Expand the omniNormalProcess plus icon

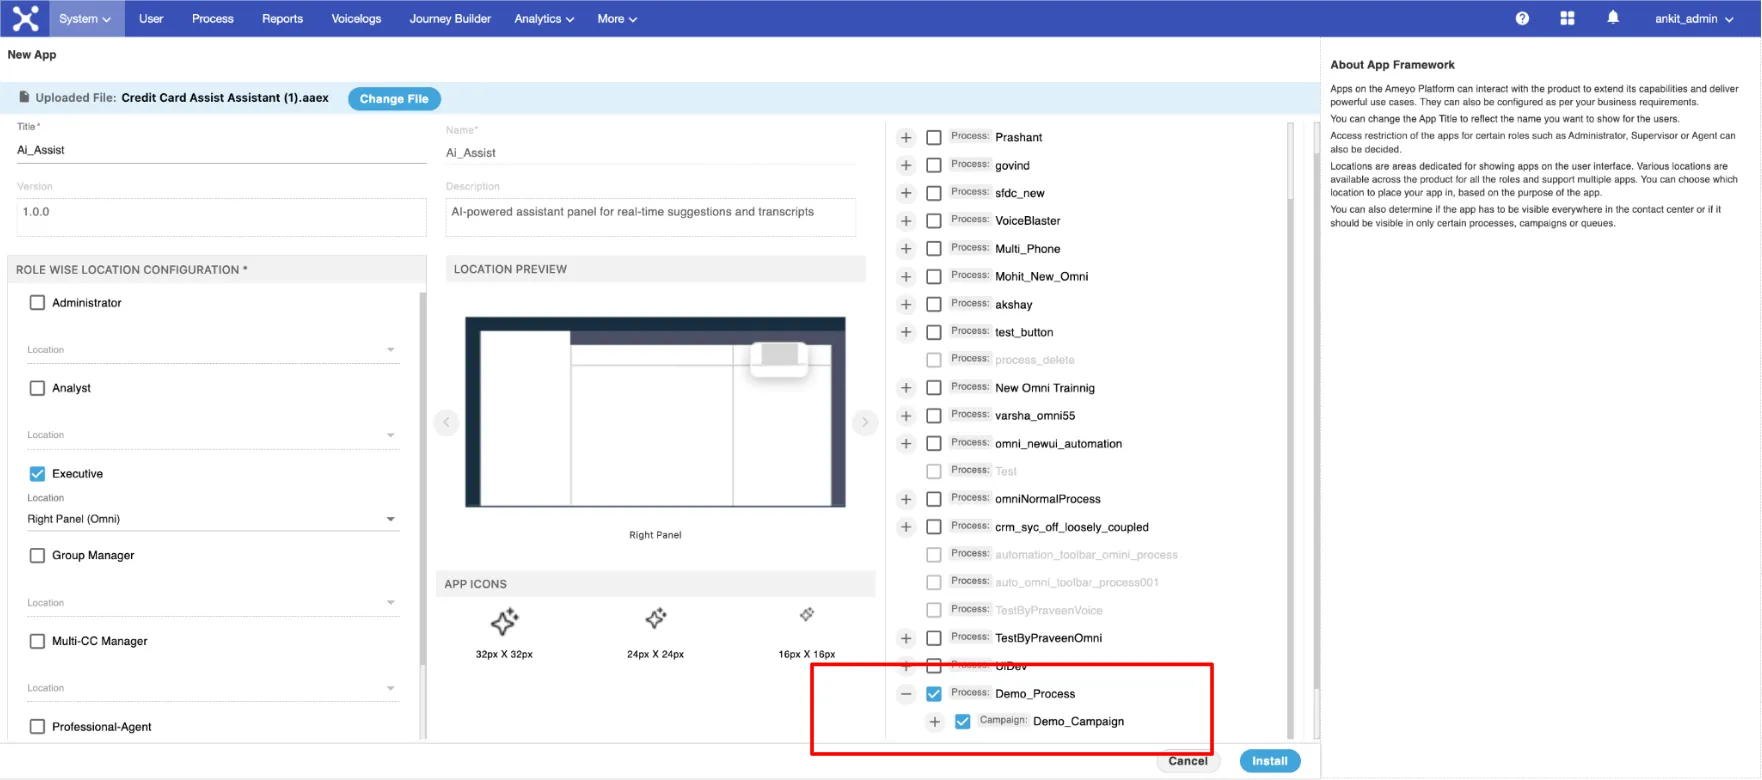[906, 499]
